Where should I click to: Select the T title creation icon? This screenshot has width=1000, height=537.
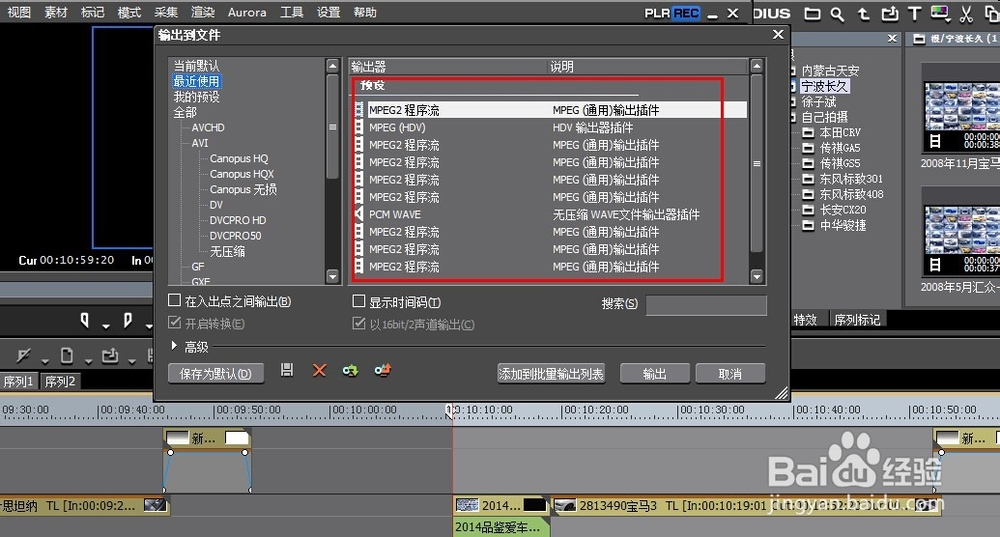pos(914,14)
